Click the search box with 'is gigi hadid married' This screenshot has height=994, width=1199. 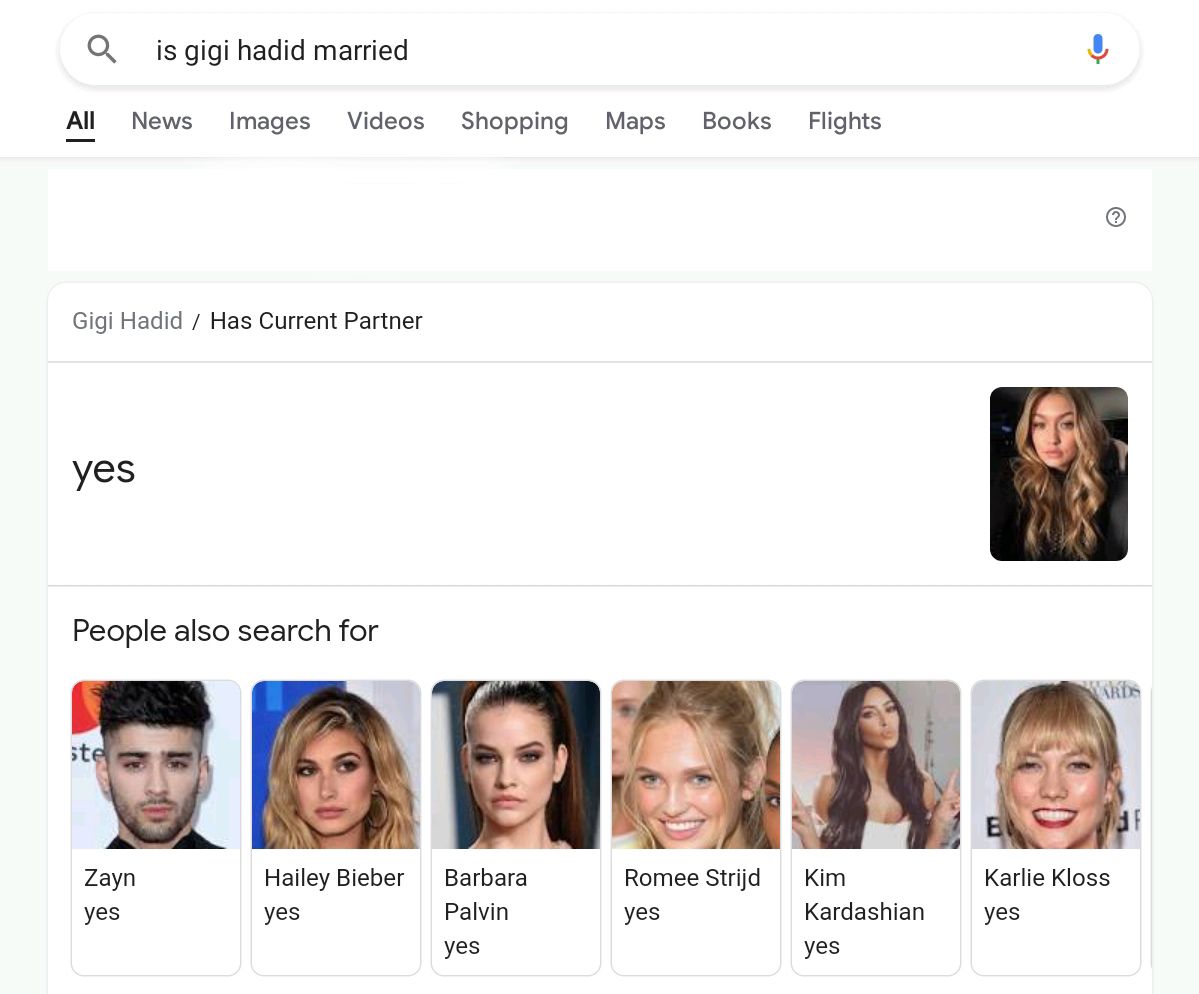point(600,50)
